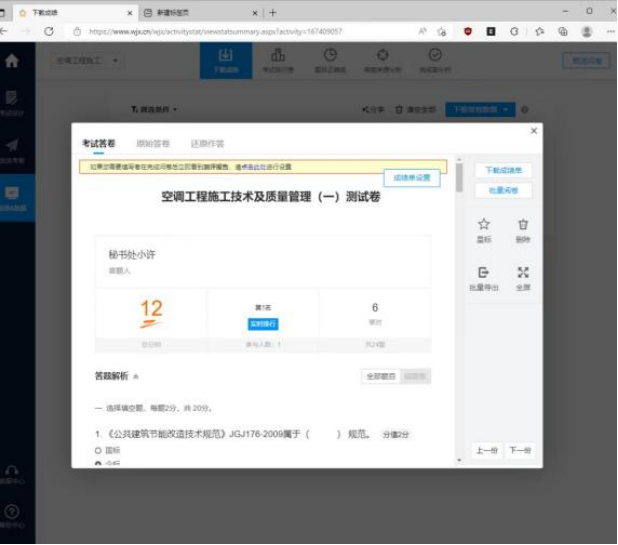Click the 成绩单设置 button

[412, 178]
